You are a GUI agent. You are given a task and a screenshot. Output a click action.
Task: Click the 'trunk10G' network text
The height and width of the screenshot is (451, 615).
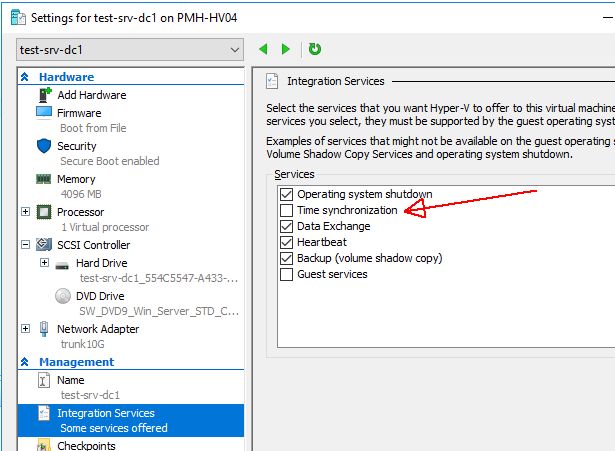[x=83, y=344]
